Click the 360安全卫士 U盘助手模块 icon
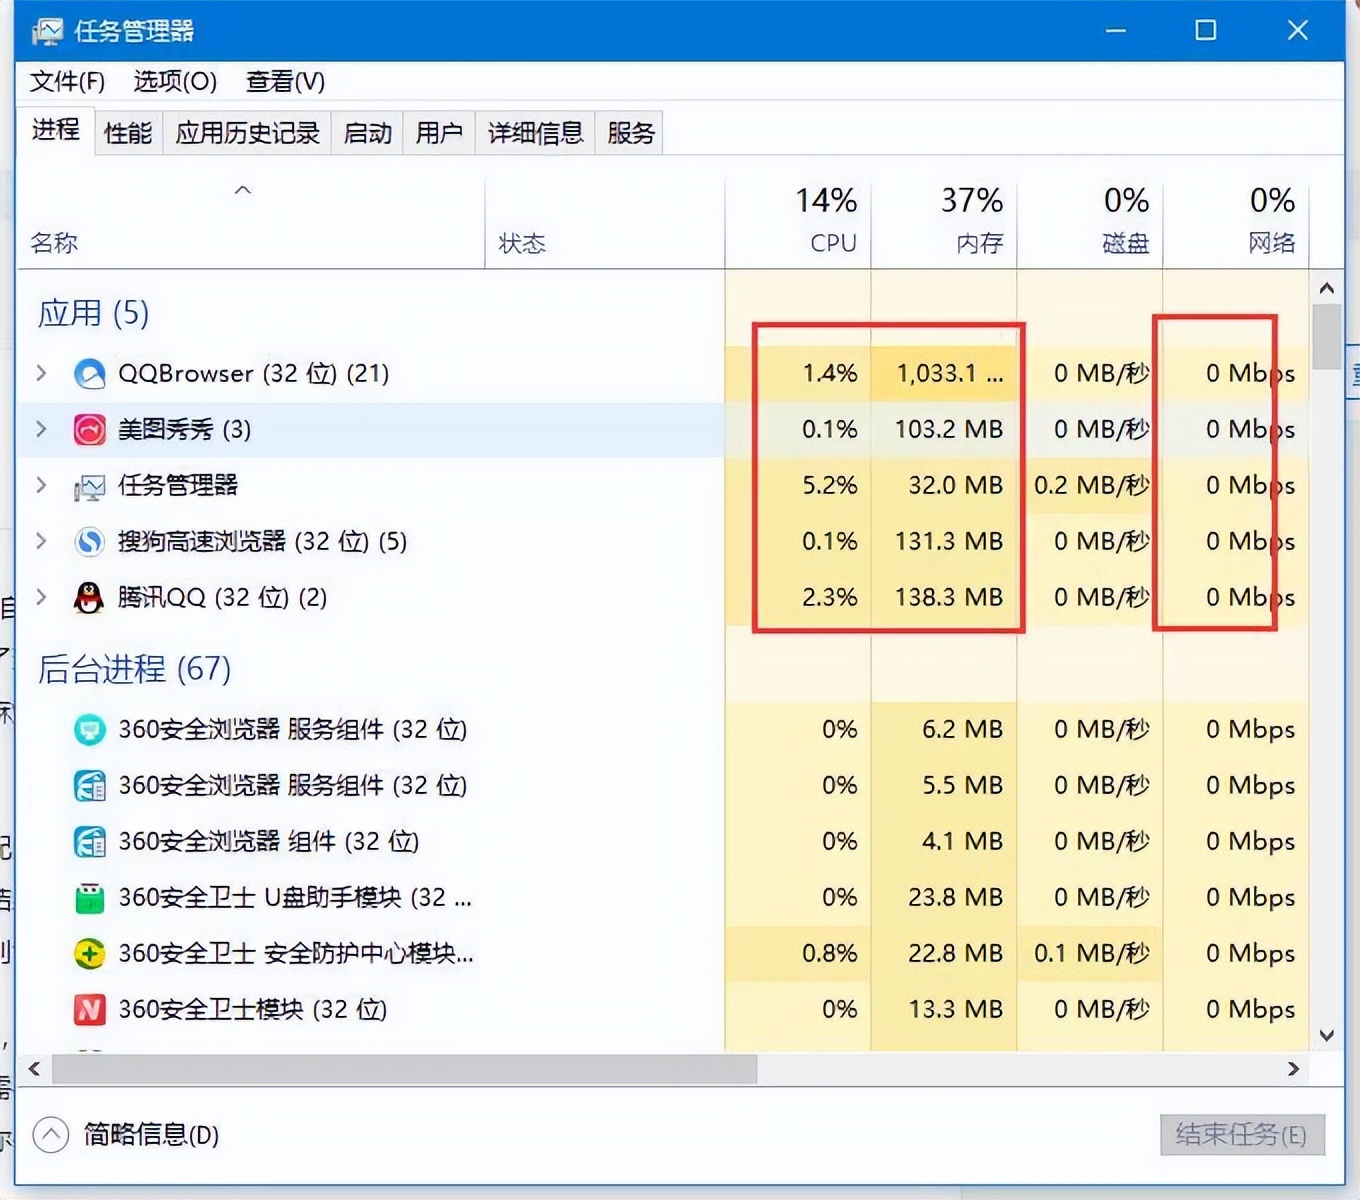1360x1200 pixels. pyautogui.click(x=89, y=898)
